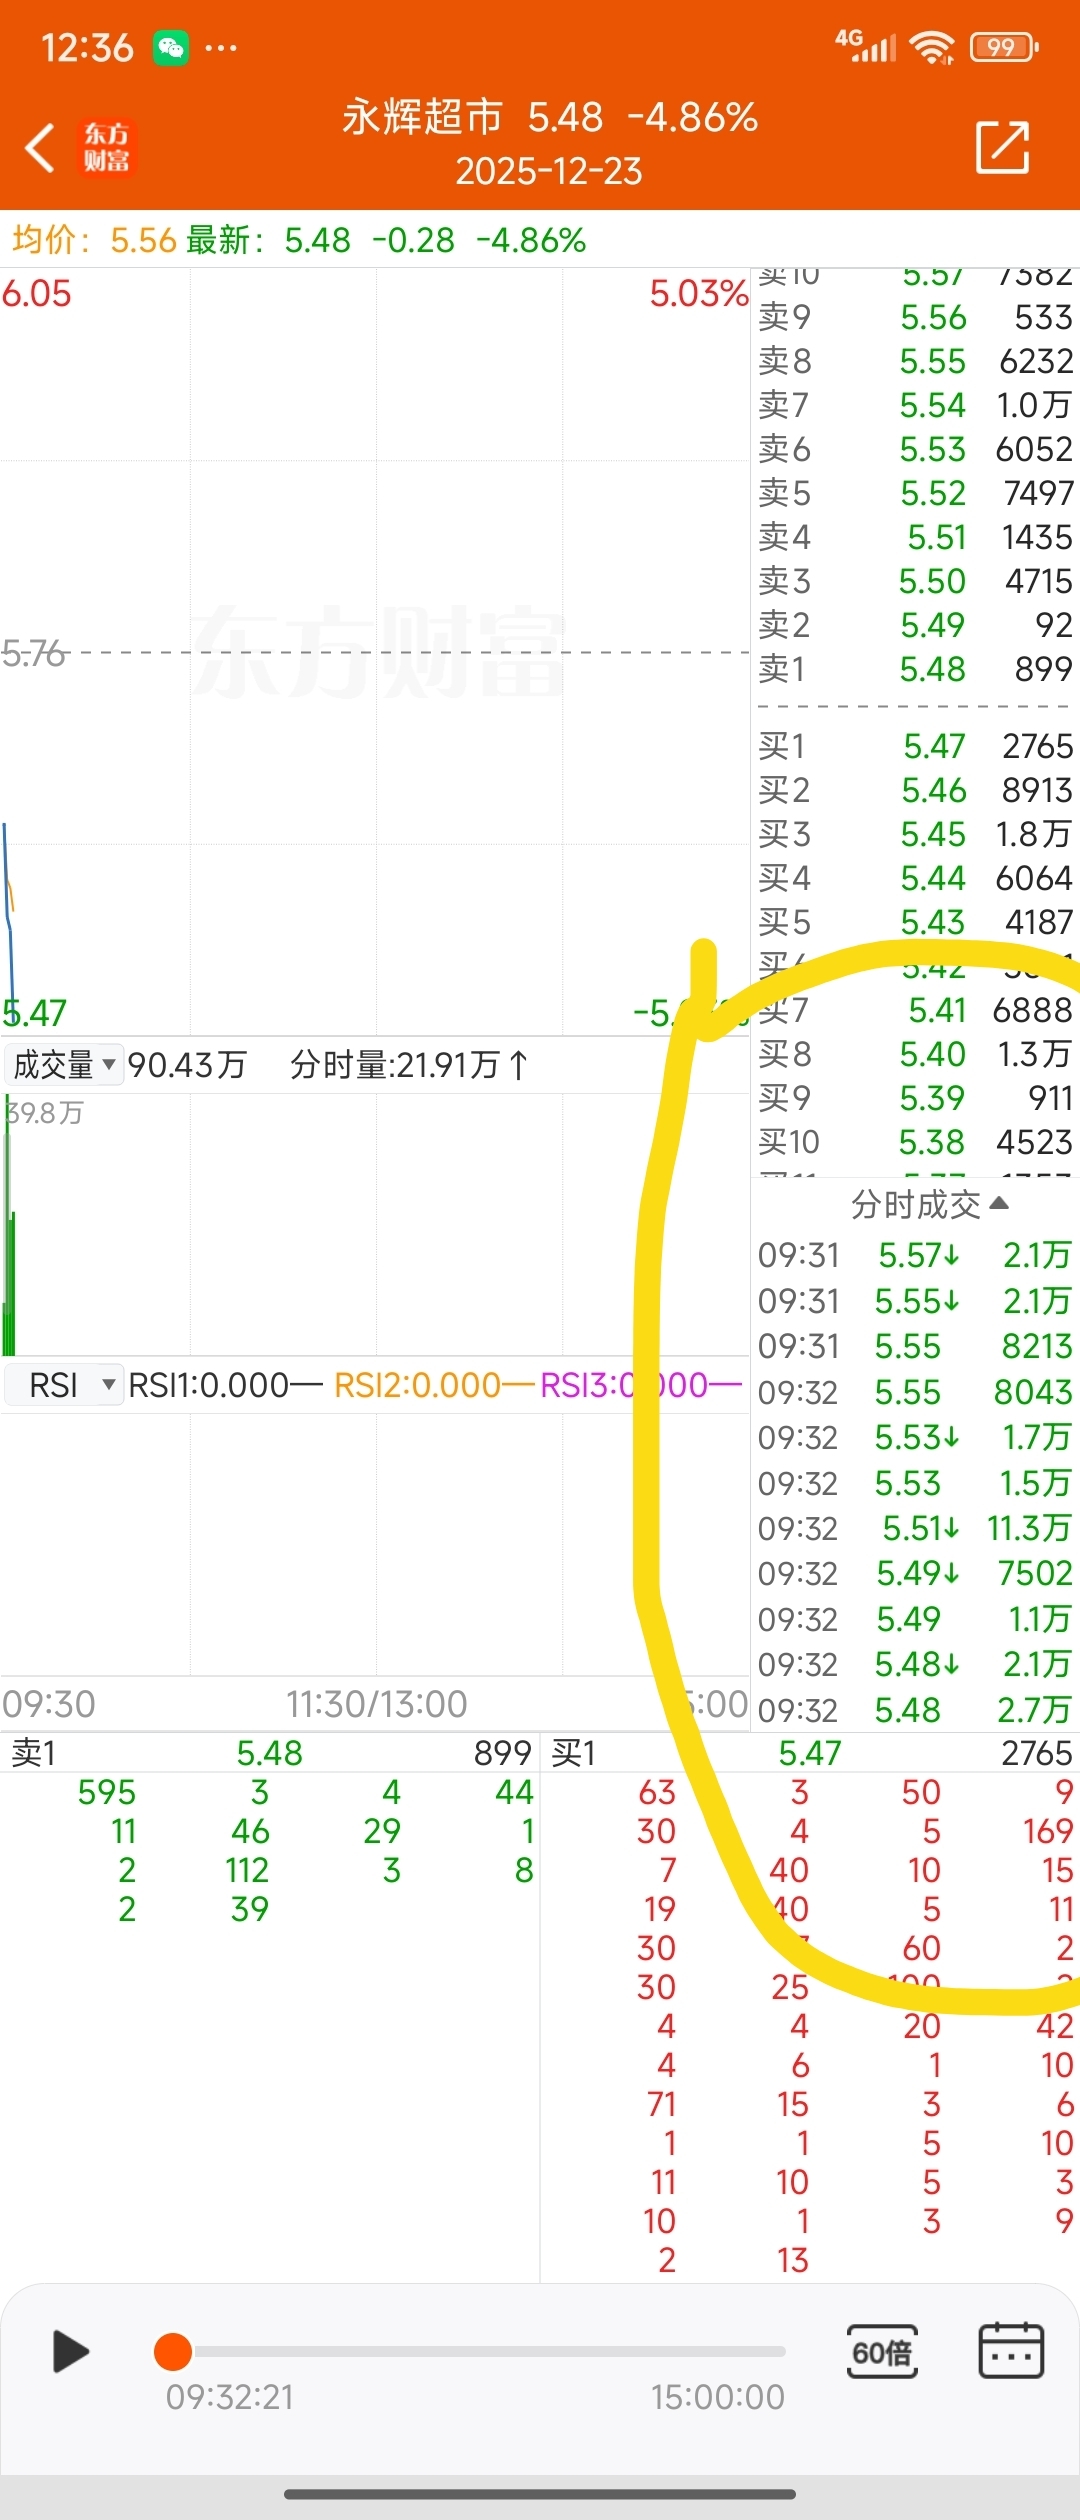Tap the 5.03% upper percent label
This screenshot has height=2520, width=1080.
pyautogui.click(x=698, y=293)
